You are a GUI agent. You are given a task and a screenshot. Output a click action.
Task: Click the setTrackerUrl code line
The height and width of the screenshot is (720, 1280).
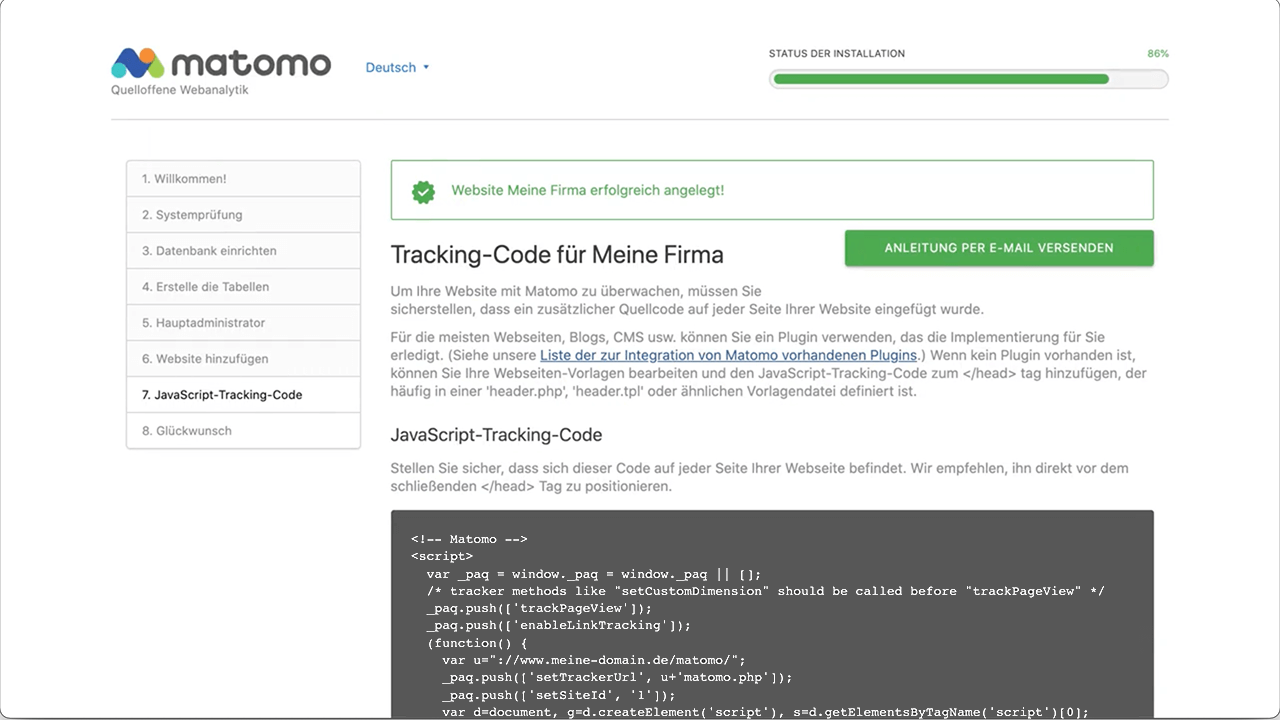point(617,677)
